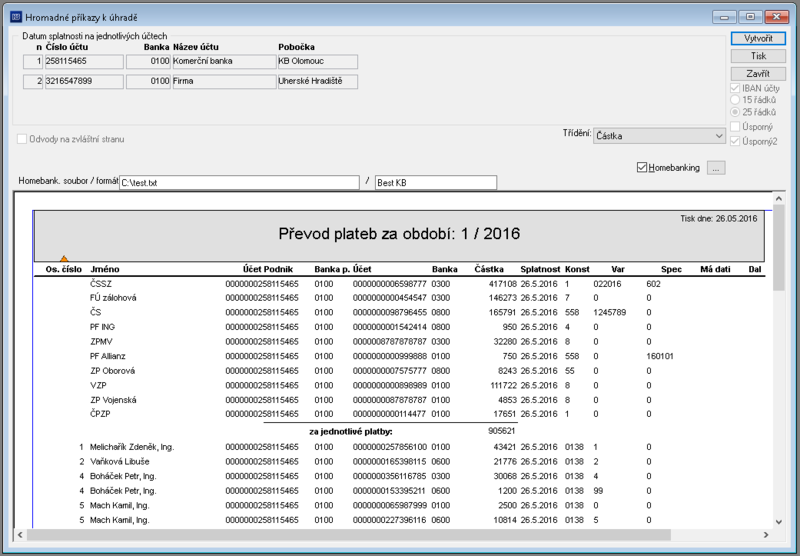Click the Vaňková Libuše row
Viewport: 800px width, 556px height.
coord(119,462)
